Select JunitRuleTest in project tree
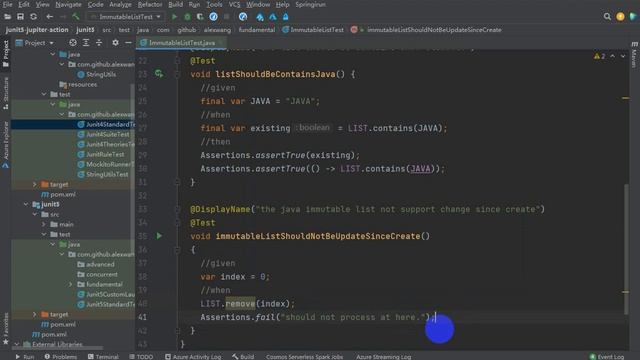 [101, 154]
